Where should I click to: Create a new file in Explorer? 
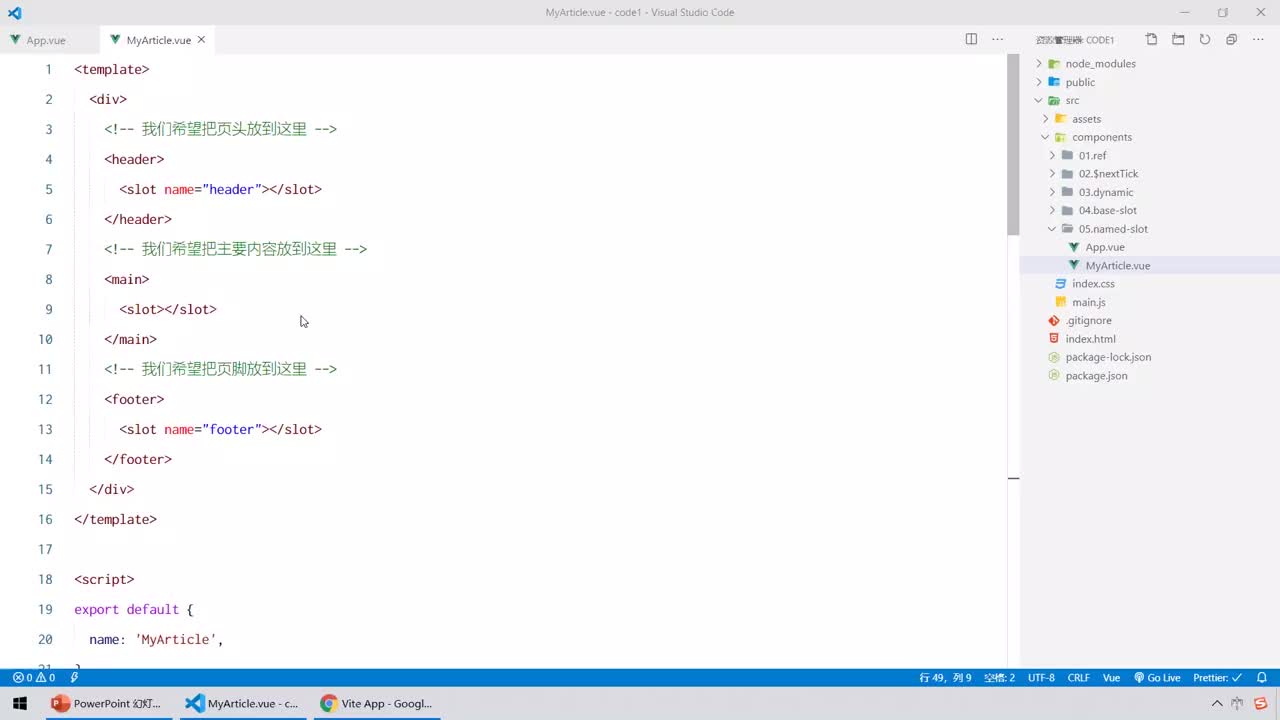click(1152, 40)
